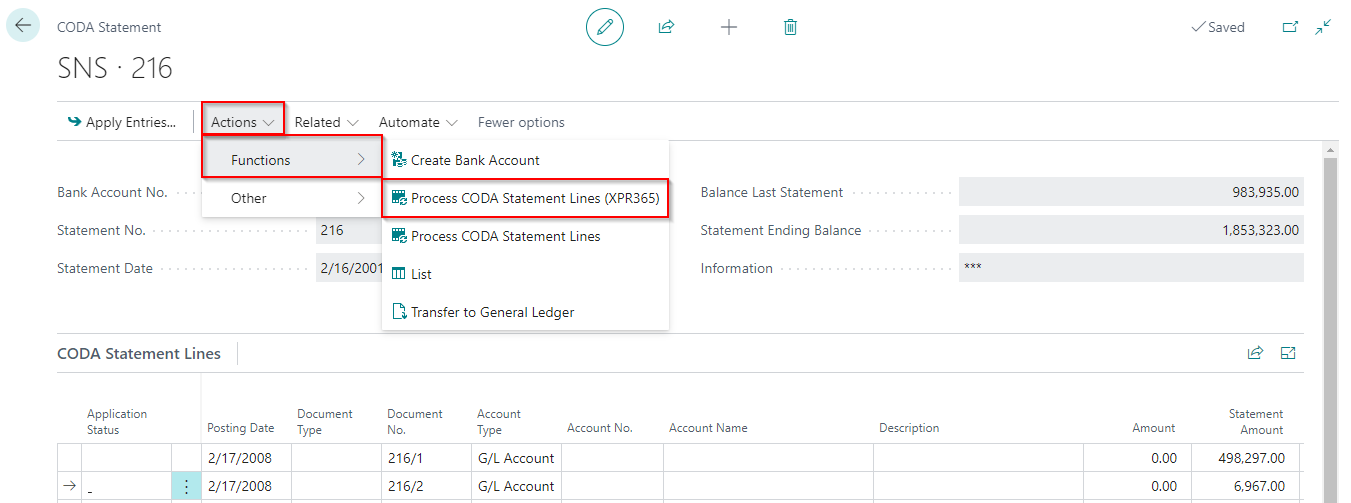Viewport: 1351px width, 503px height.
Task: Click Fewer options
Action: (521, 122)
